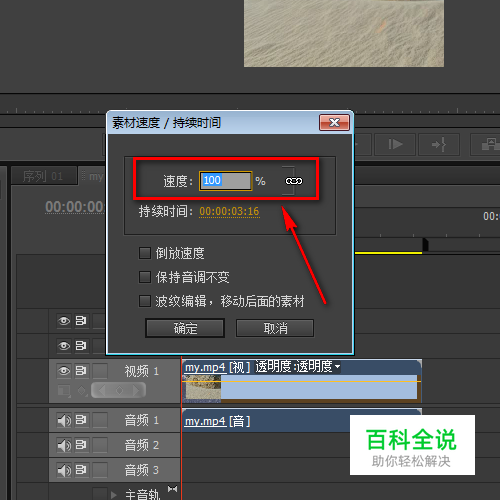
Task: Click the video clip thumbnail in 视频 1
Action: pos(203,388)
